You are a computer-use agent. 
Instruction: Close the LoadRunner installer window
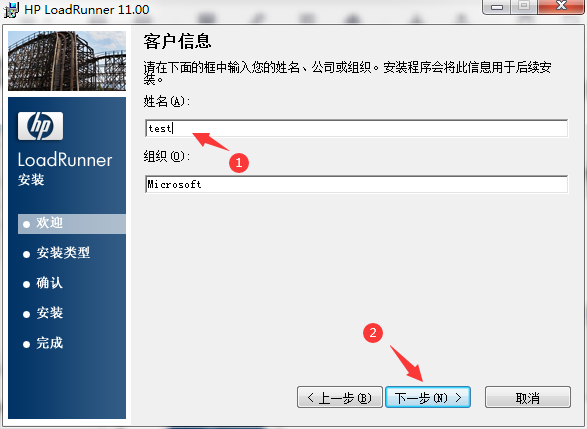click(x=561, y=6)
